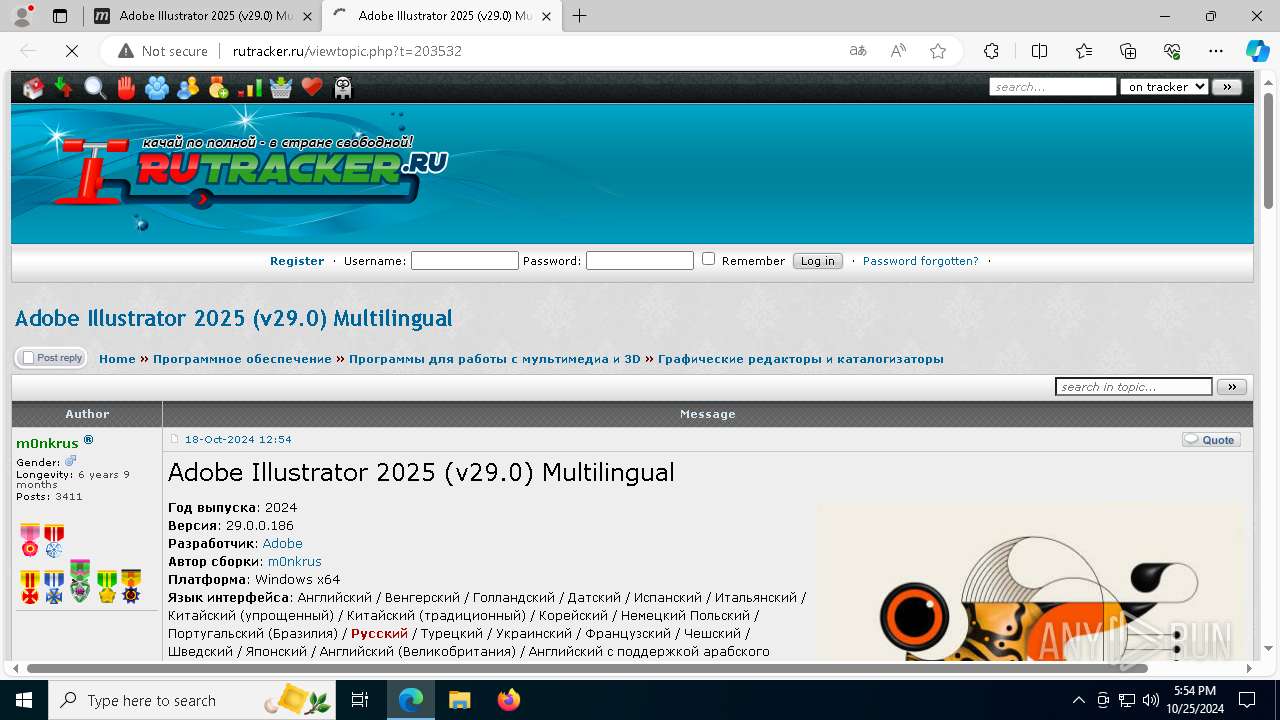Click the 18-Oct-2024 12:54 post date link
Screen dimensions: 1280x720
(x=238, y=440)
